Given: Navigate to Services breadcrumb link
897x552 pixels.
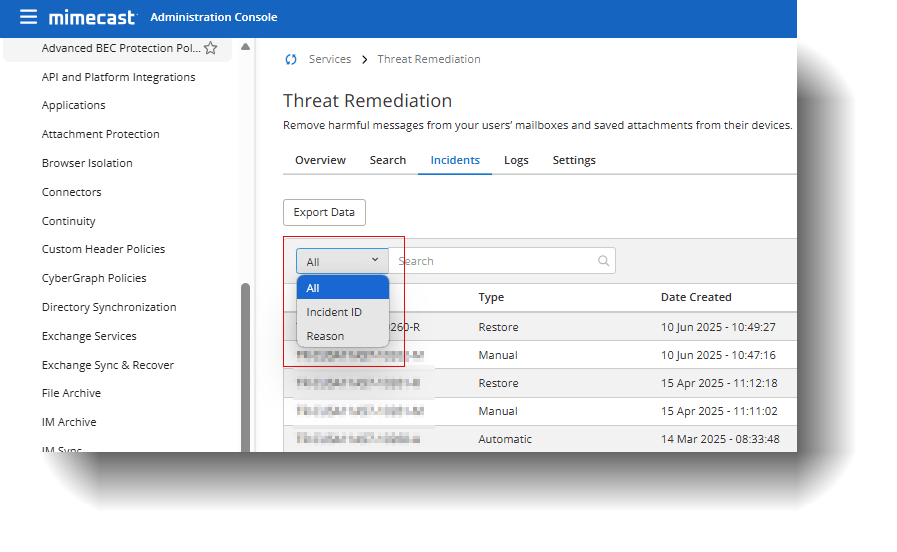Looking at the screenshot, I should tap(329, 59).
